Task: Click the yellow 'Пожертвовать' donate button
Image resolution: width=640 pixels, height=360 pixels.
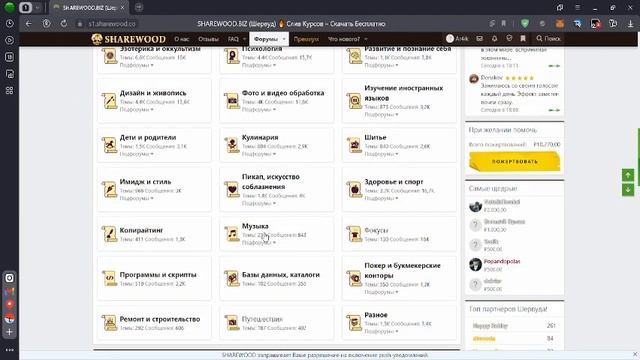Action: pos(514,161)
